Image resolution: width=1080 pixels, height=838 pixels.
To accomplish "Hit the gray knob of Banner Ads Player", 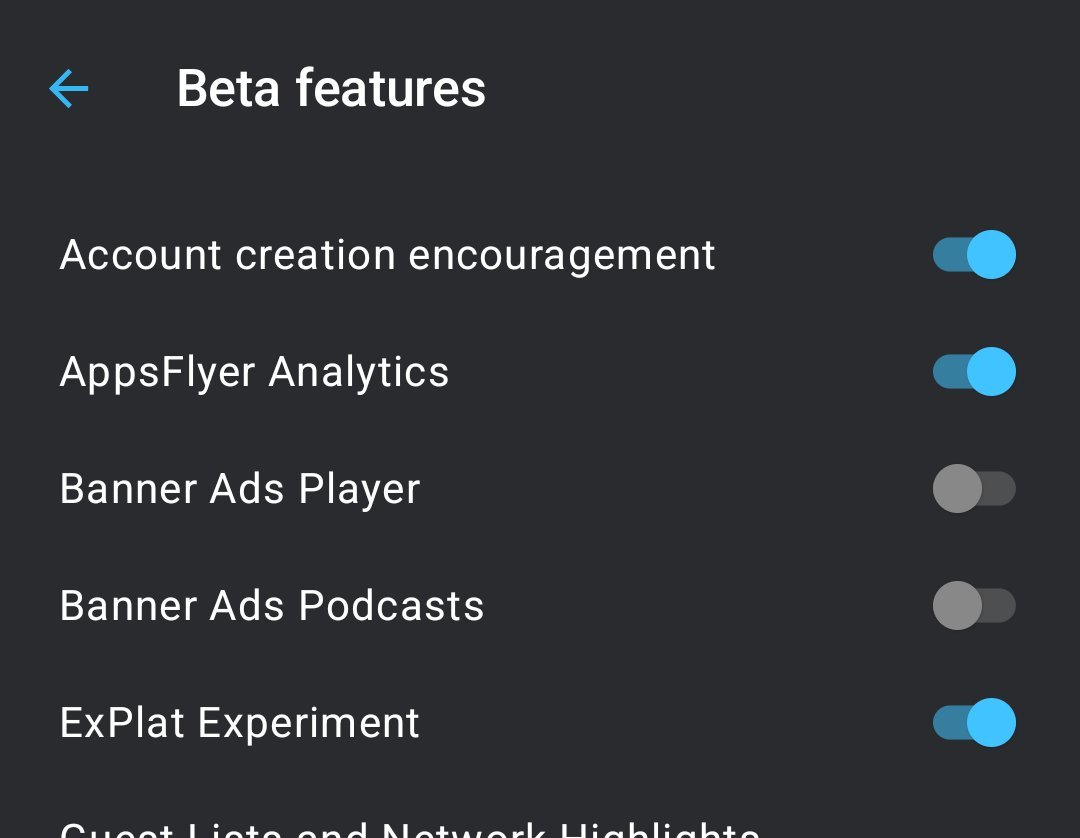I will 957,489.
